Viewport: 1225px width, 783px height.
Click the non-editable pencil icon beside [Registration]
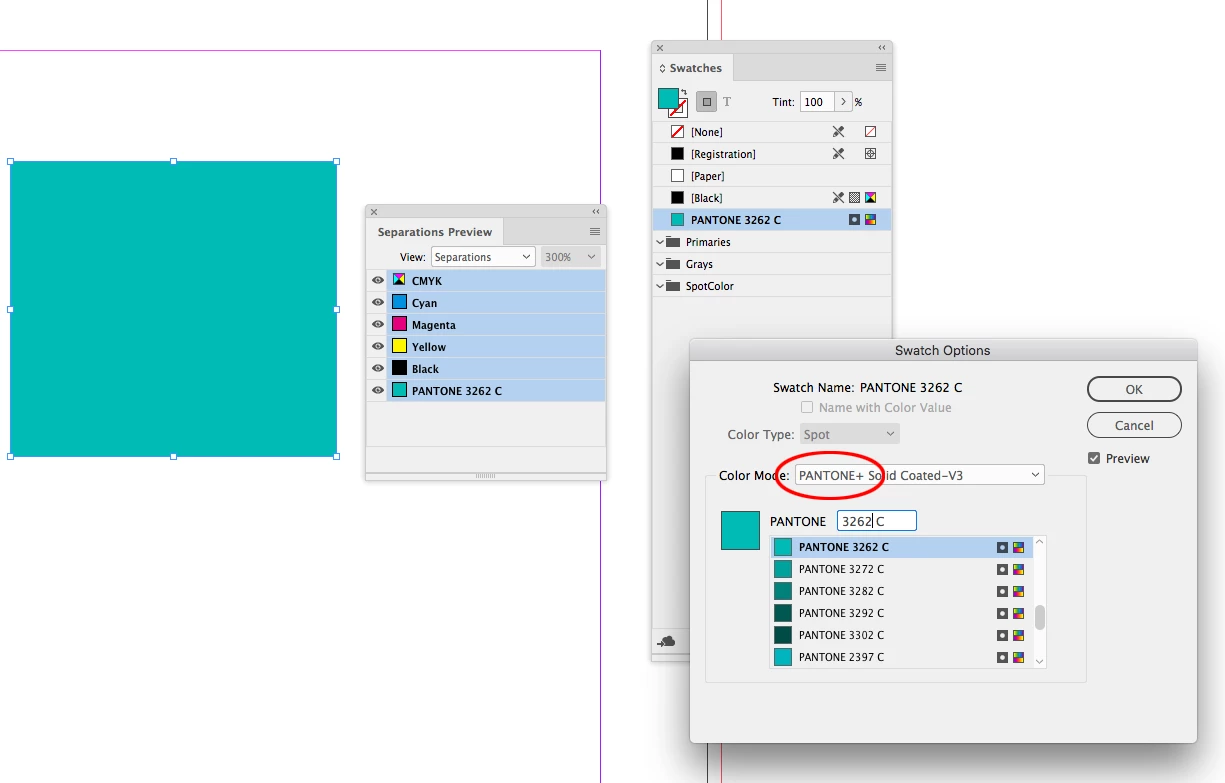(x=839, y=154)
